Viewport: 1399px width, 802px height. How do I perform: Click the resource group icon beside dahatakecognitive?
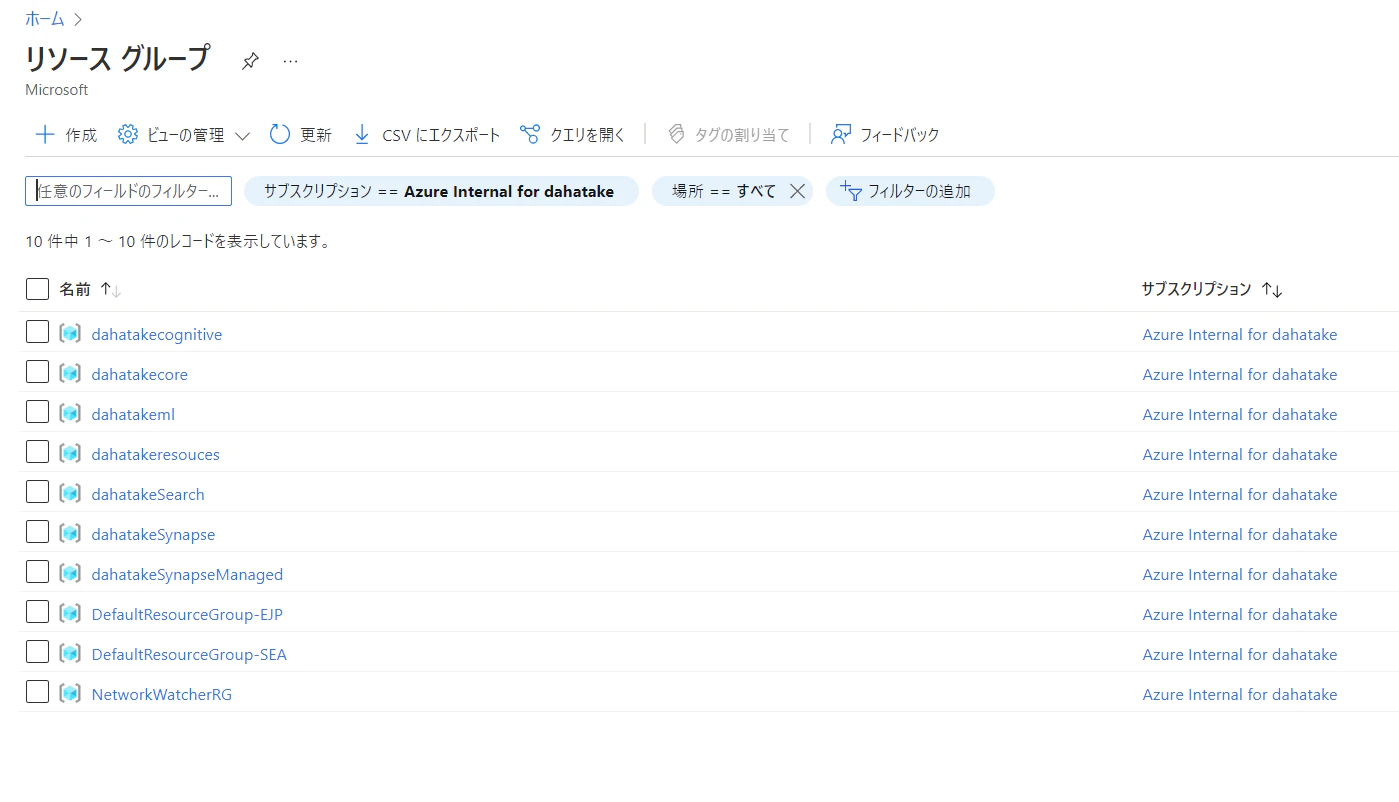[x=70, y=333]
